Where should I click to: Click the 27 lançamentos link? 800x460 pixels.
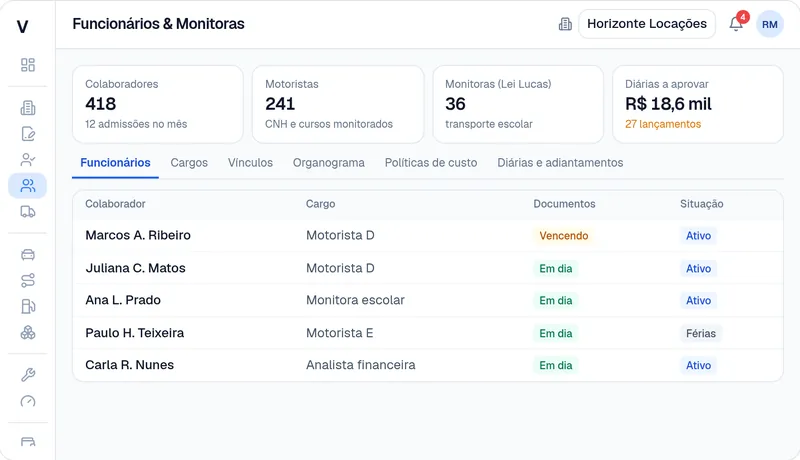(663, 124)
